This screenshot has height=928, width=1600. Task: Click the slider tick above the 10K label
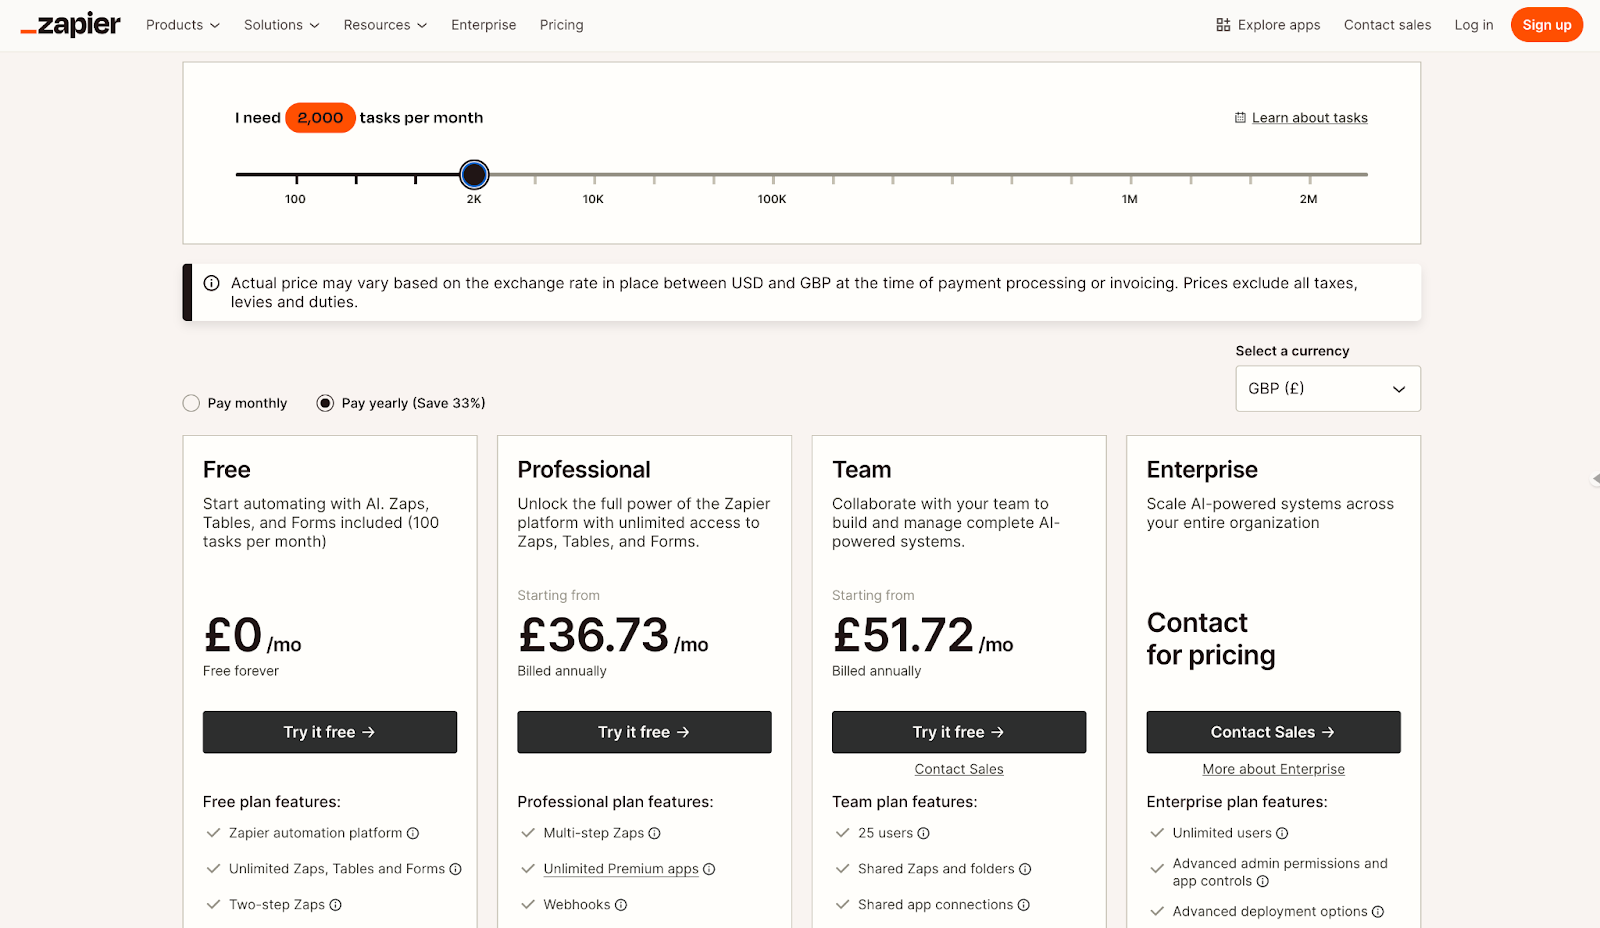[594, 178]
